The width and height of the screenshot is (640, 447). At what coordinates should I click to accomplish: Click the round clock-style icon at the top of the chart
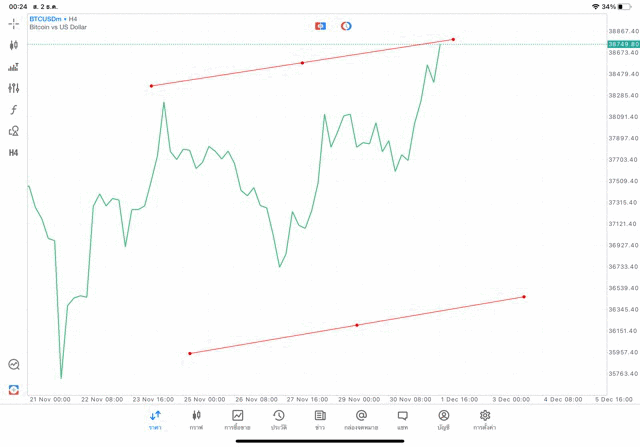(x=346, y=26)
